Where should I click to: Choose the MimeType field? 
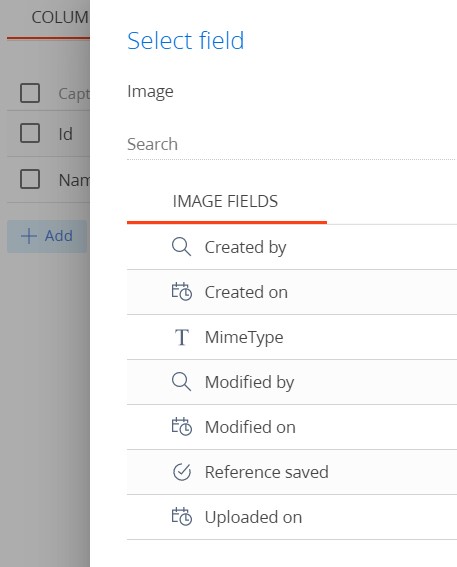pos(292,337)
